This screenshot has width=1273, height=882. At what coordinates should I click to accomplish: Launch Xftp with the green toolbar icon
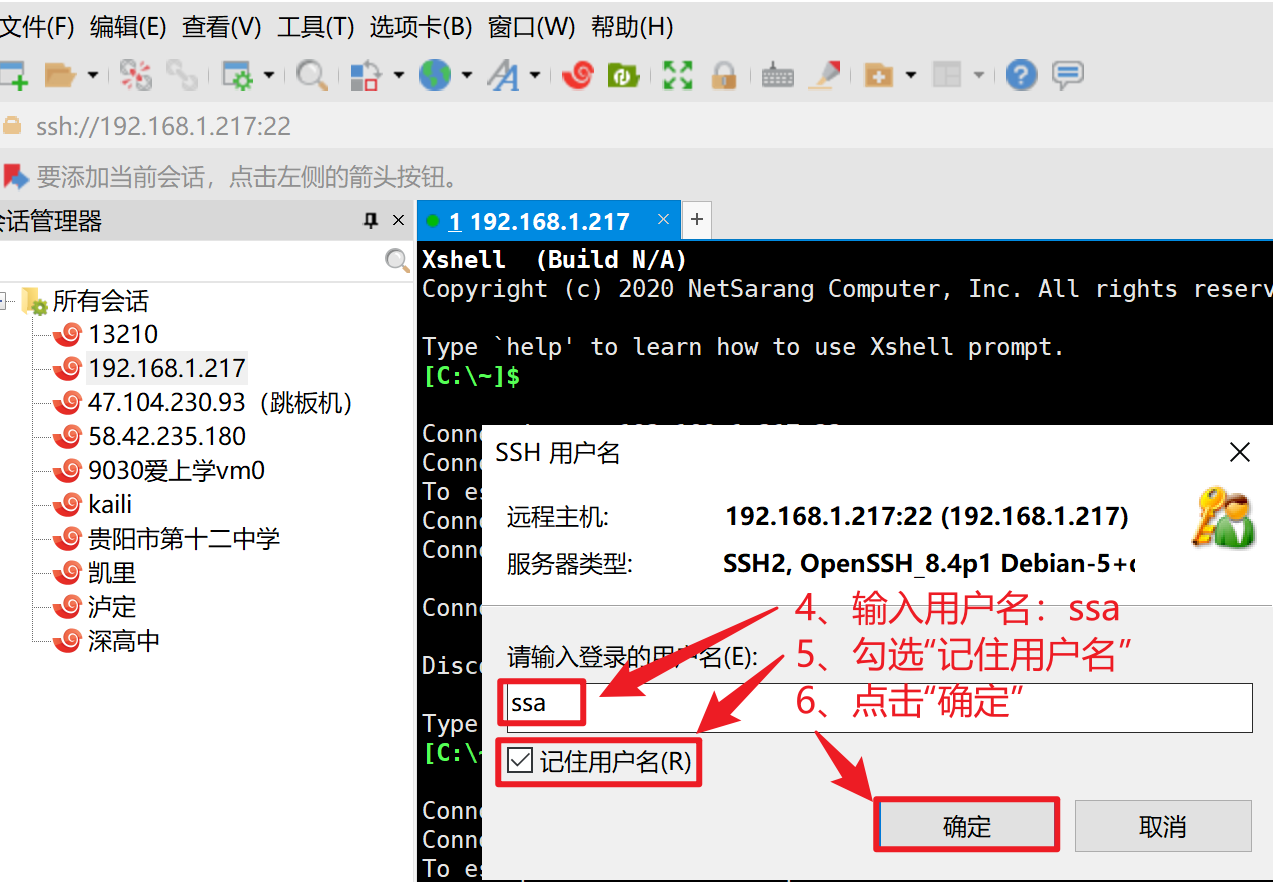(x=624, y=75)
